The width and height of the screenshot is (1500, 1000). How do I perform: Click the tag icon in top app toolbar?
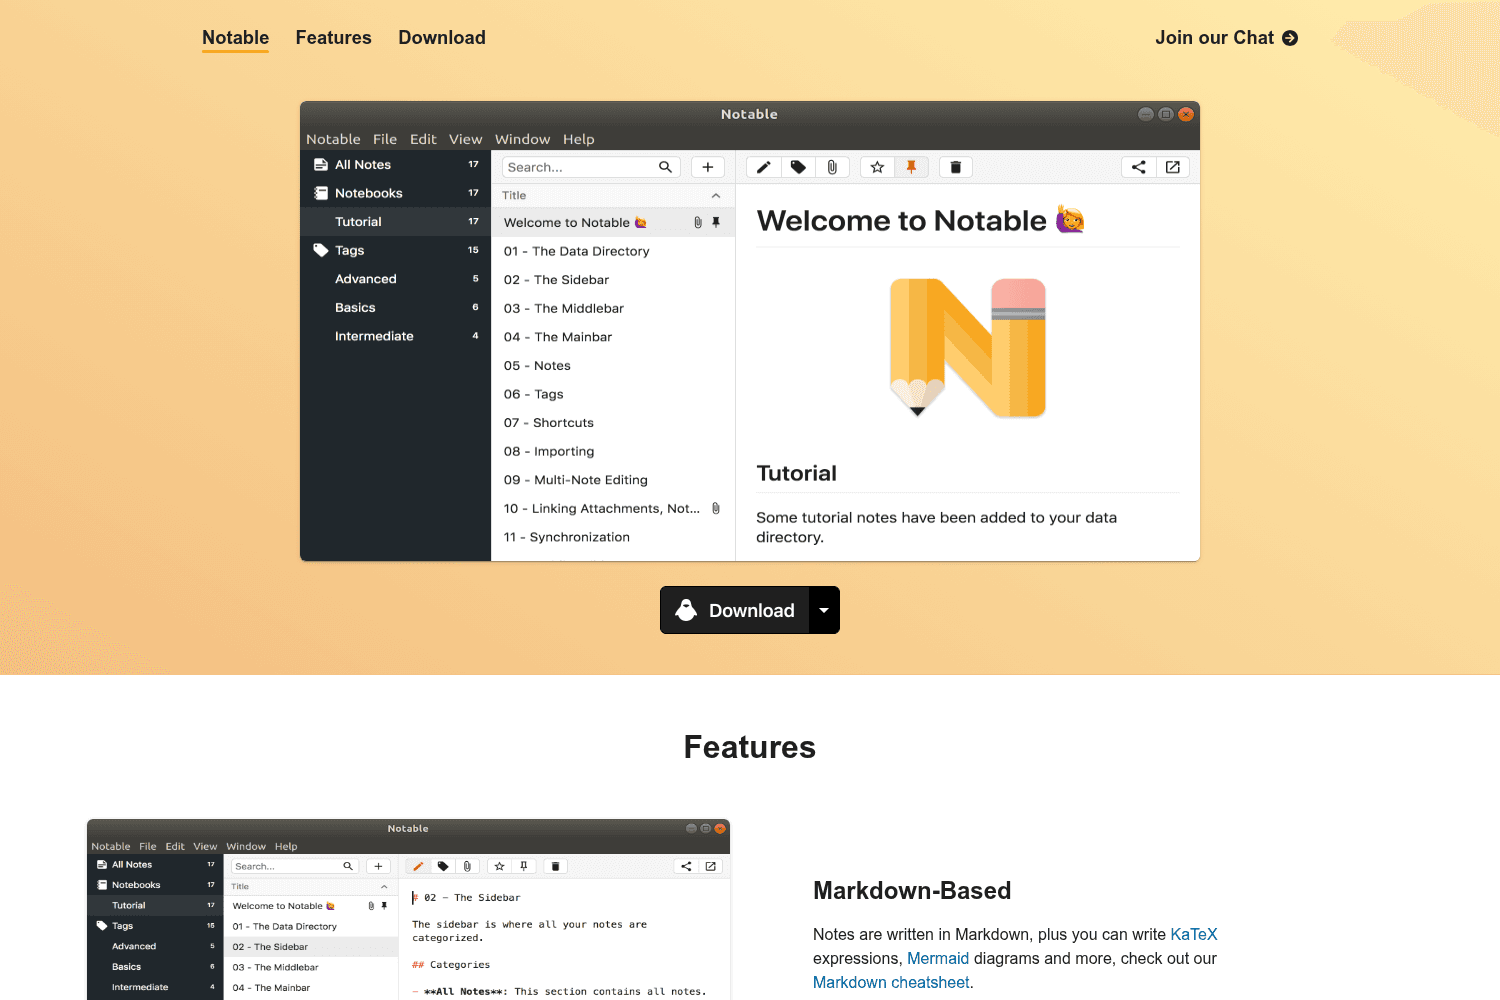click(x=798, y=167)
